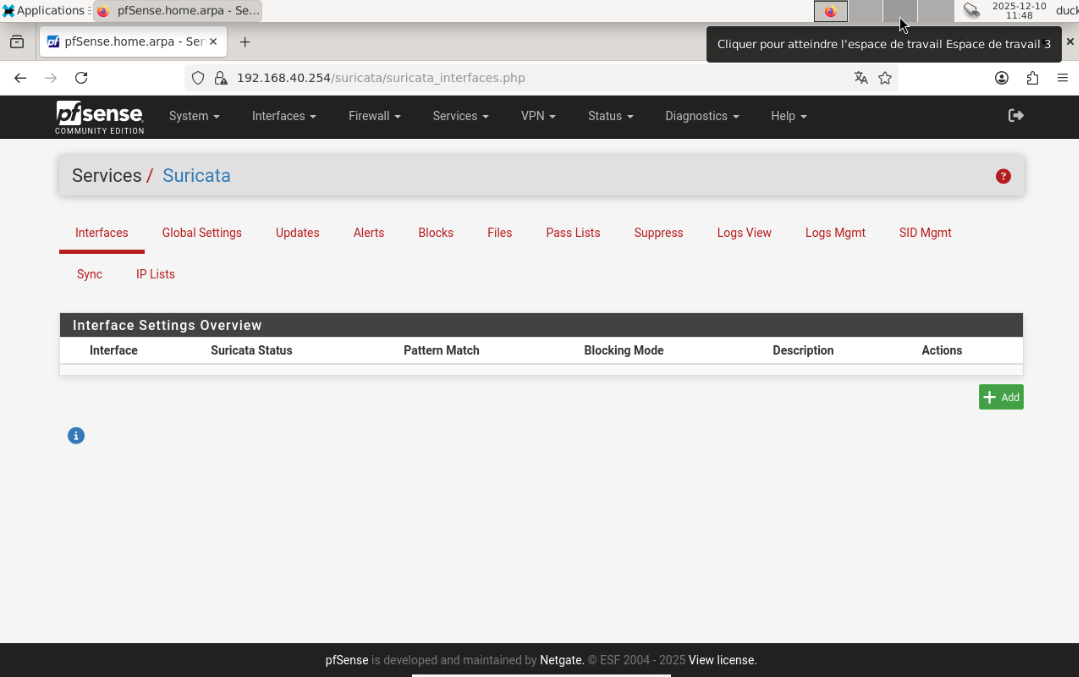Open the Alerts tab
Viewport: 1079px width, 677px height.
point(369,233)
